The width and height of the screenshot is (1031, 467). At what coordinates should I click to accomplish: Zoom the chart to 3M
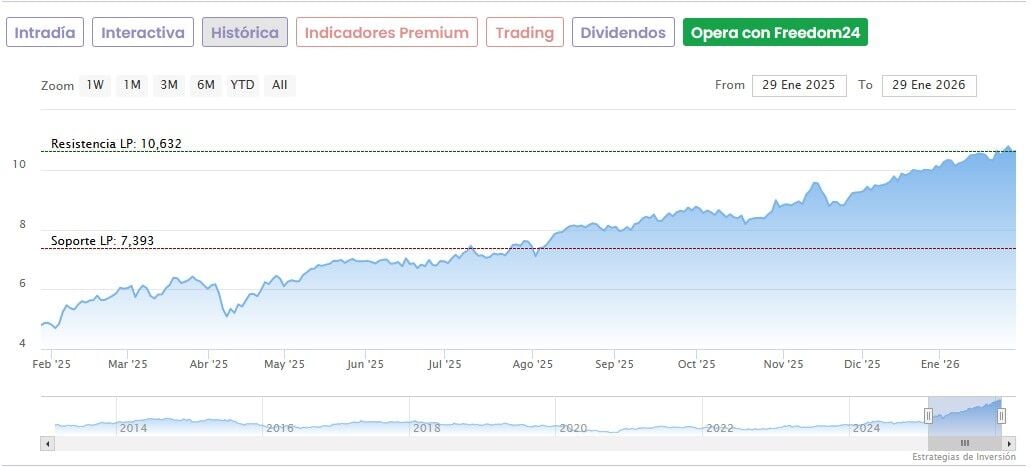[169, 85]
